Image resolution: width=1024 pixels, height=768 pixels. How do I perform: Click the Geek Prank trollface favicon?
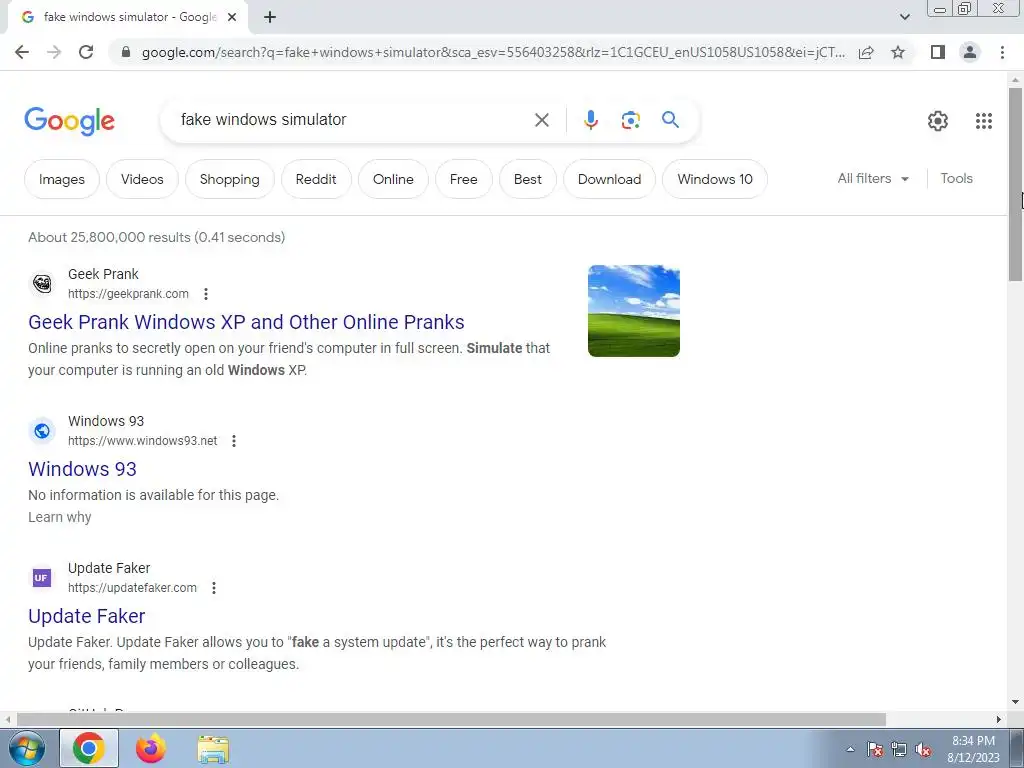click(x=42, y=284)
